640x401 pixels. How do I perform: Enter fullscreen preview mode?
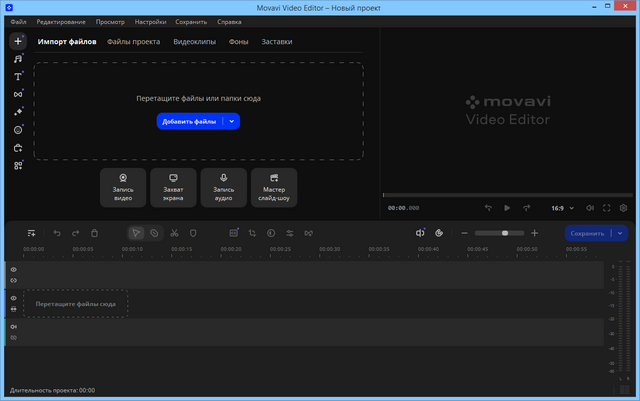click(606, 208)
